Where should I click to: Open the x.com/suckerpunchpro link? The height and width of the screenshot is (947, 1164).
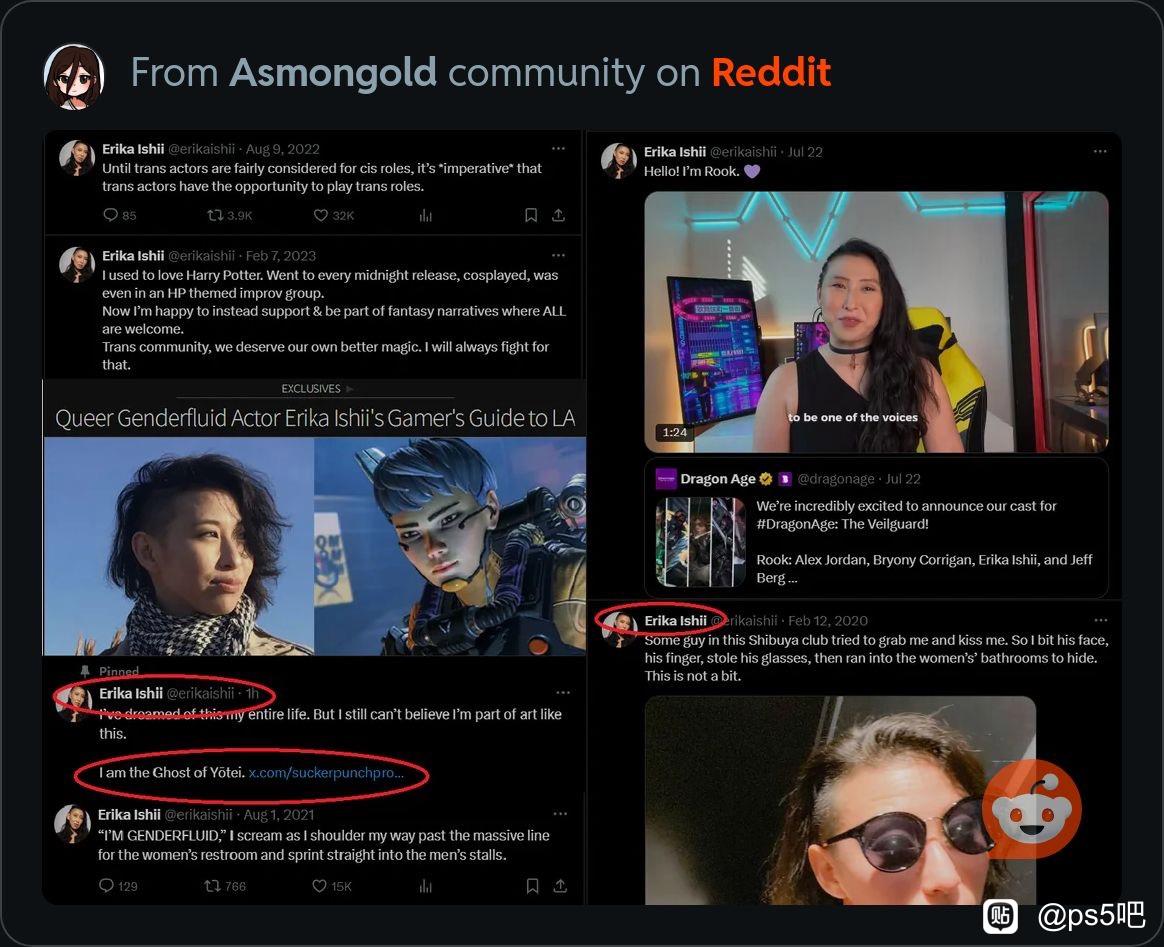coord(326,773)
